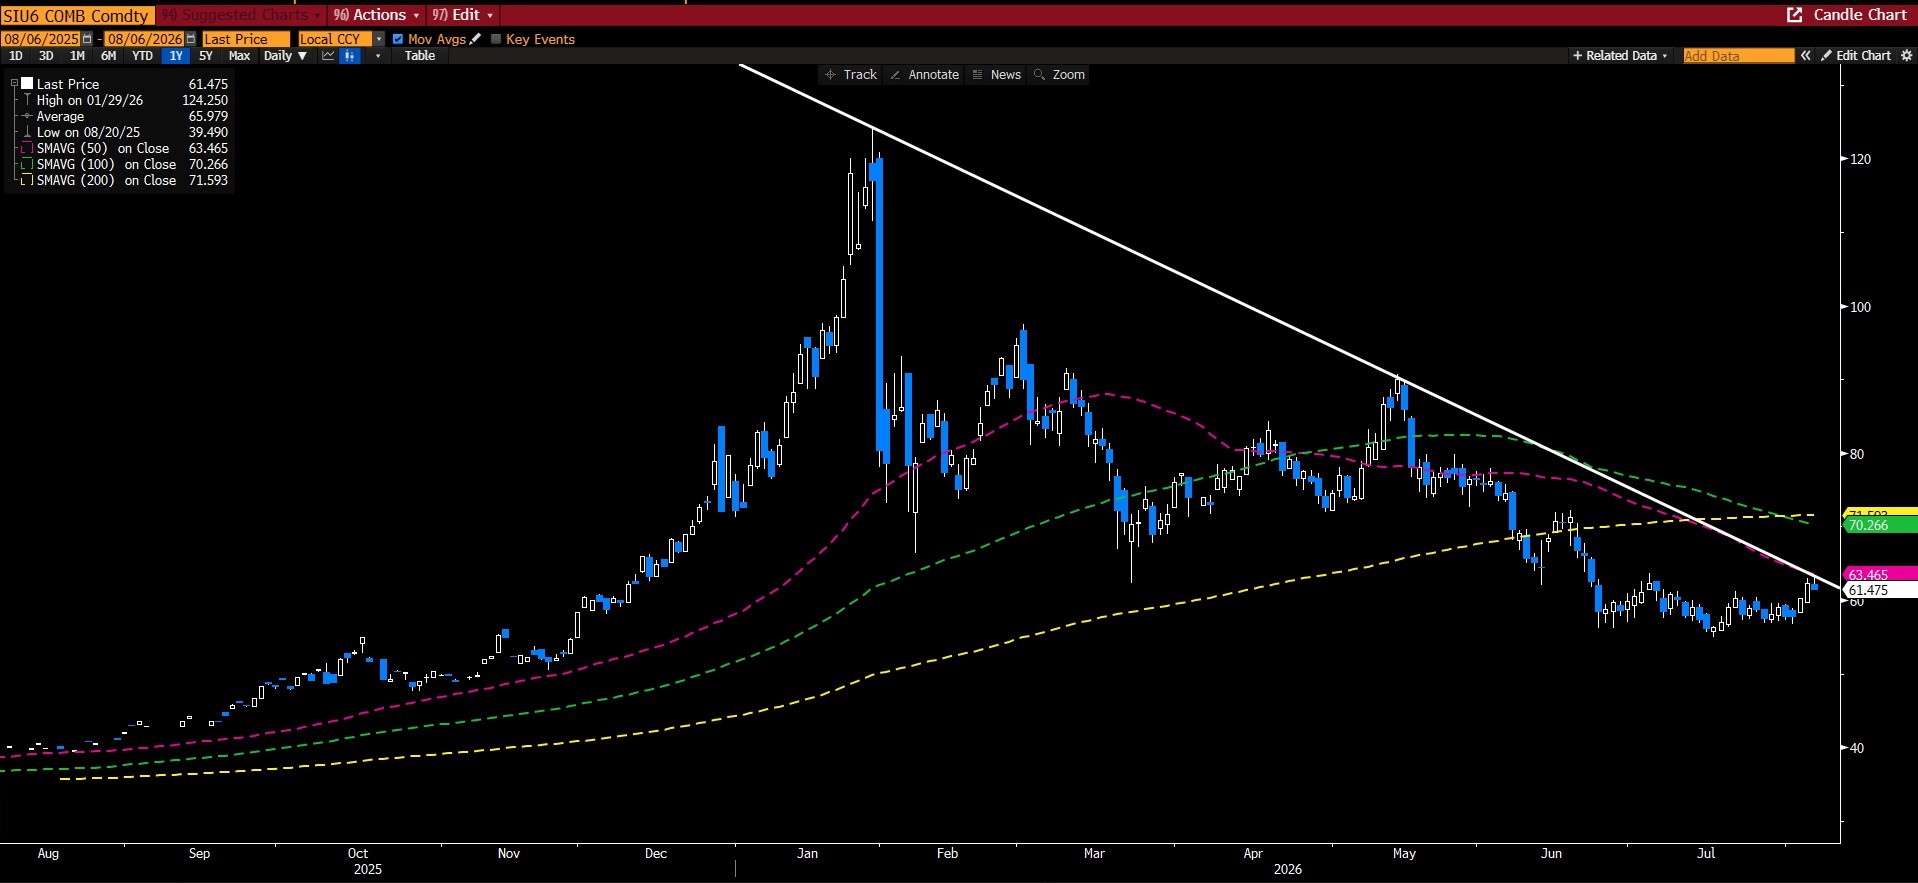Pop out the Candle Chart window
1918x883 pixels.
[1795, 15]
